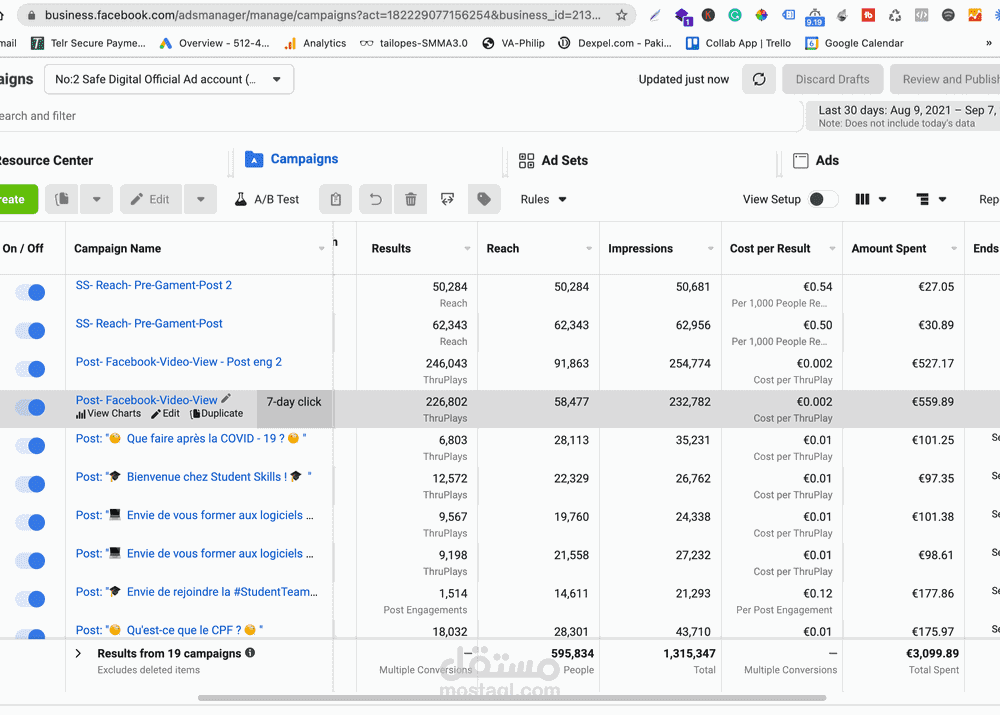1000x715 pixels.
Task: Click View Charts under Post- Facebook-Video-View
Action: (108, 413)
